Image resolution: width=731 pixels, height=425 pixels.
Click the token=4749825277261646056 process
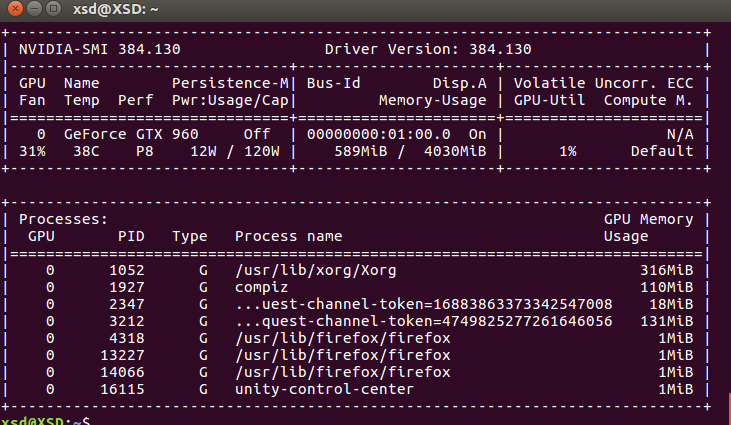point(423,322)
